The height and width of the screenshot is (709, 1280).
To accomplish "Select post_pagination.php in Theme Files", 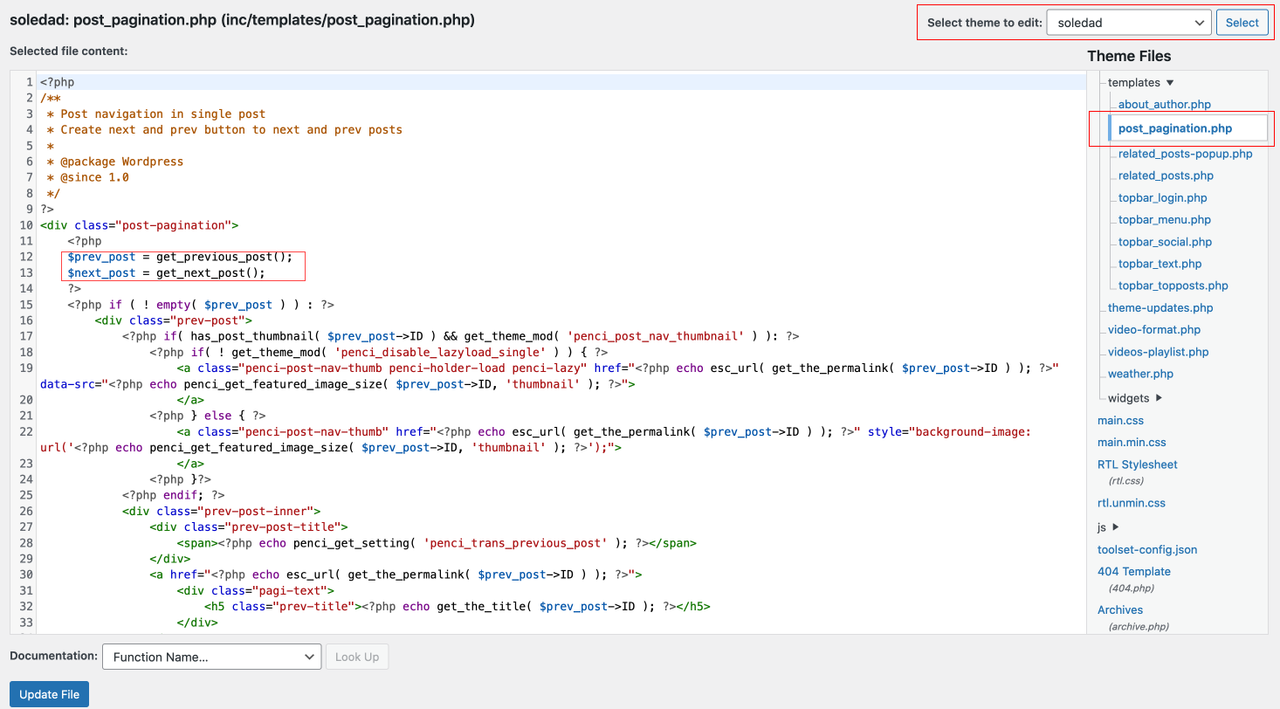I will (x=1175, y=128).
